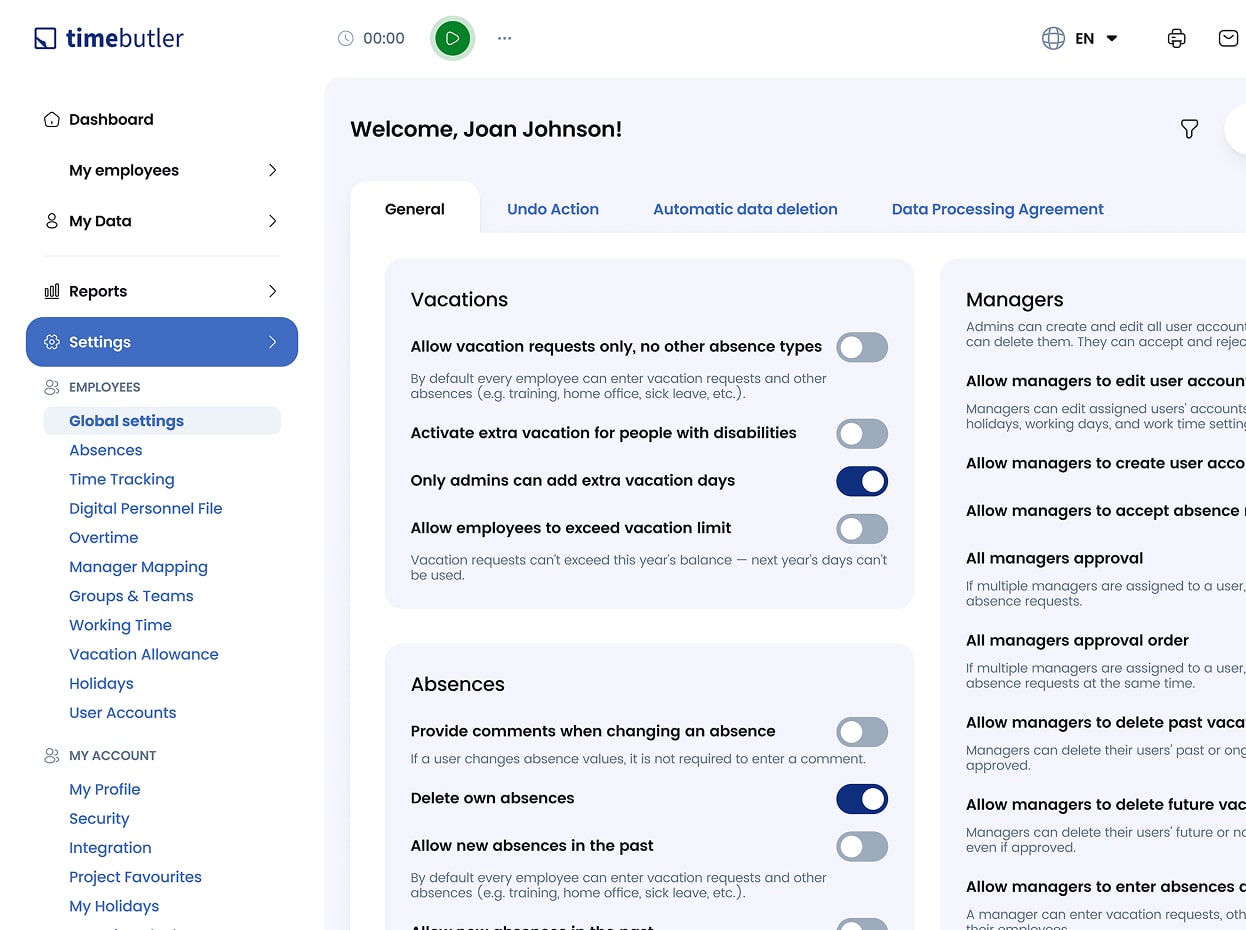Open the Automatic data deletion tab
Screen dimensions: 1246x930
[745, 210]
